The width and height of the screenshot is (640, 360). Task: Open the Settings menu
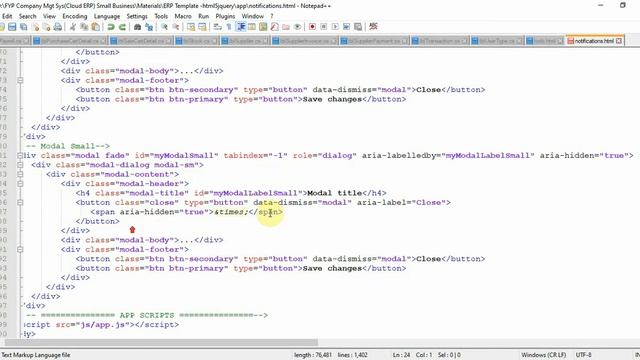(137, 16)
